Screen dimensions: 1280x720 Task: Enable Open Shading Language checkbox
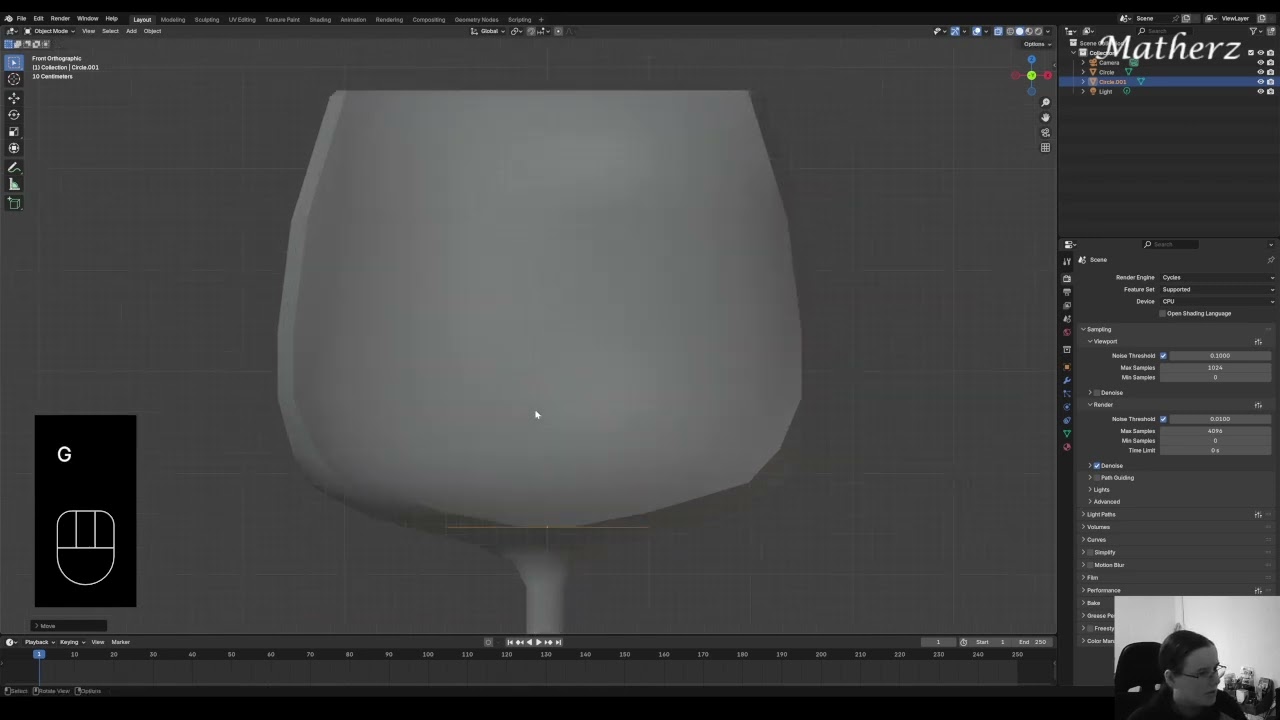(x=1163, y=313)
